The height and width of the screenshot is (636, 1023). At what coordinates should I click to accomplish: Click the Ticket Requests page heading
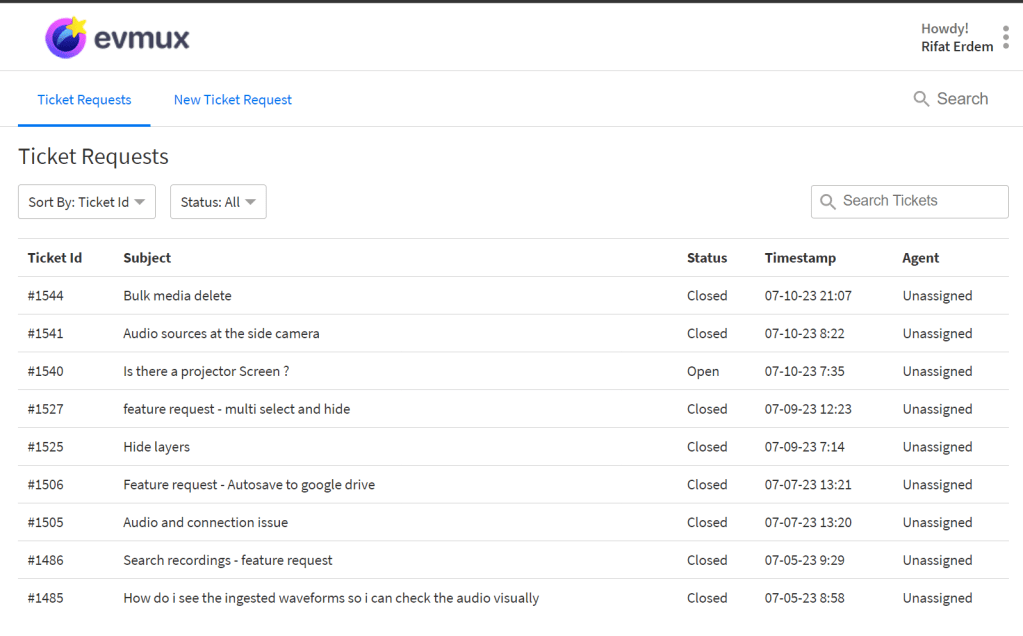tap(93, 157)
